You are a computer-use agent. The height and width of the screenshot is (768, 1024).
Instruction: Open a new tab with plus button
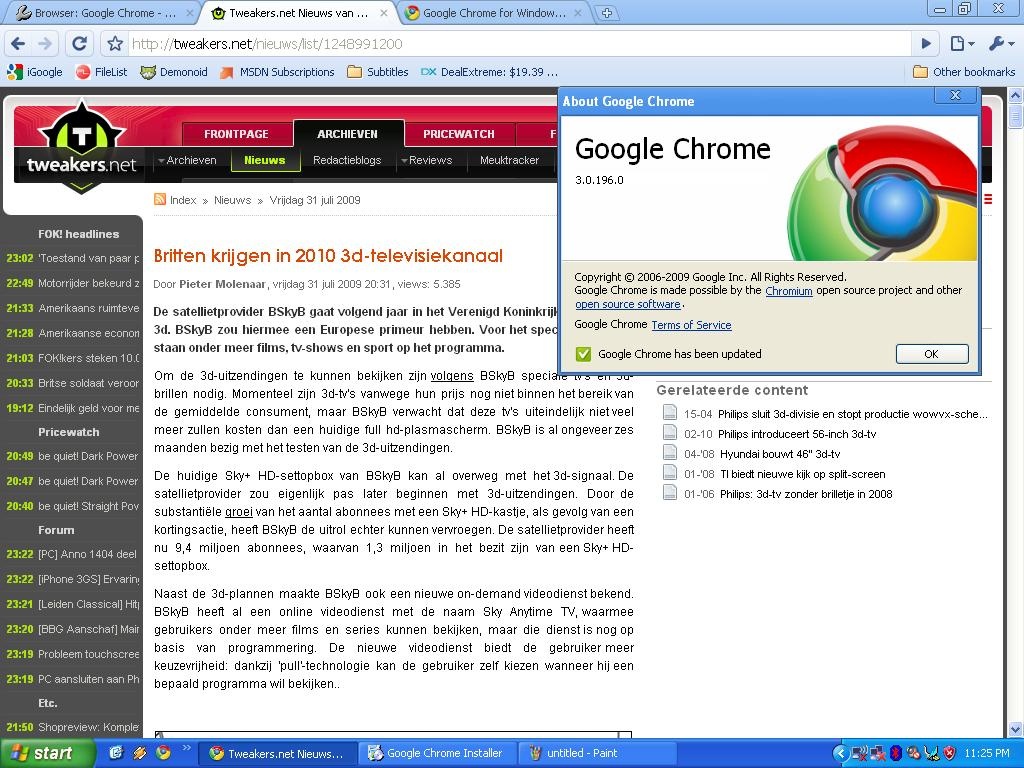(607, 13)
